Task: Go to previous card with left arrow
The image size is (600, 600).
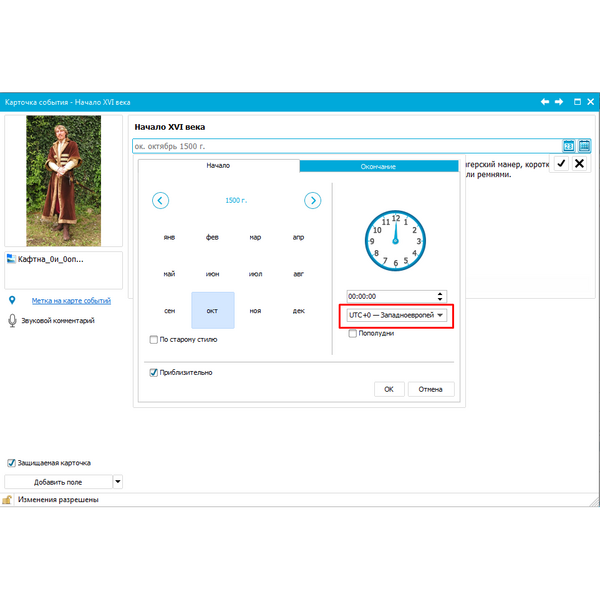Action: (545, 102)
